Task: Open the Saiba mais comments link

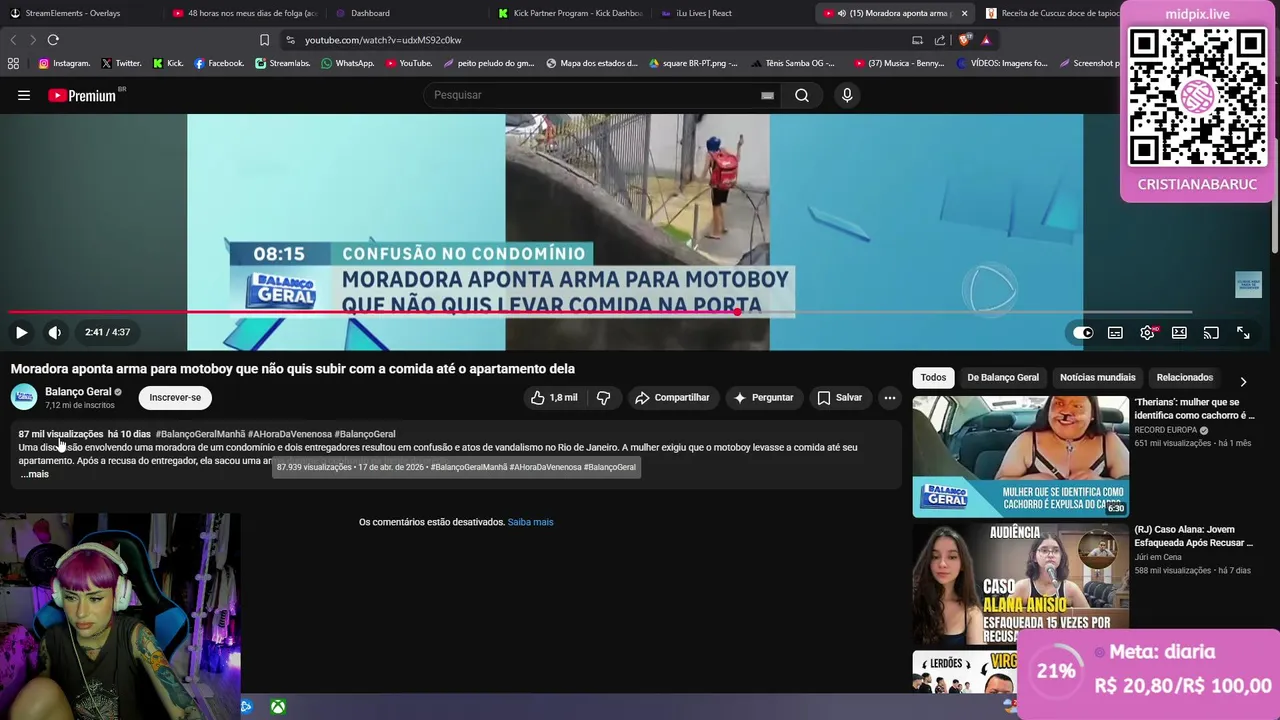Action: 530,522
